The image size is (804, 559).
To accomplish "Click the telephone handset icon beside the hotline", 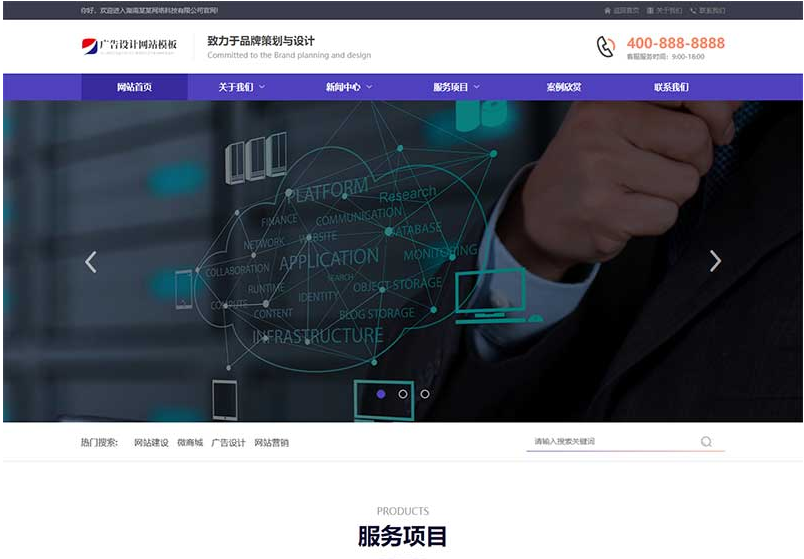I will pyautogui.click(x=606, y=47).
